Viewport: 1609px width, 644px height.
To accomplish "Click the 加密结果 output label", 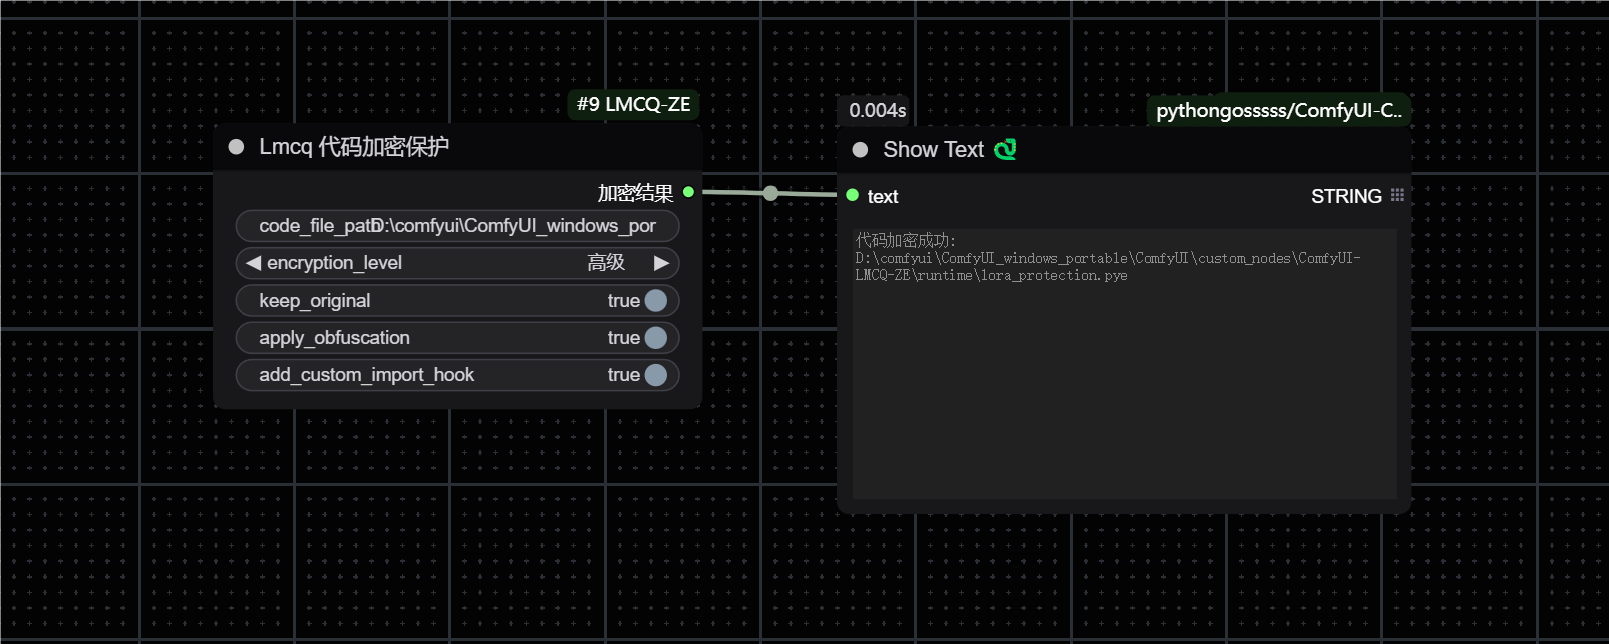I will 635,193.
